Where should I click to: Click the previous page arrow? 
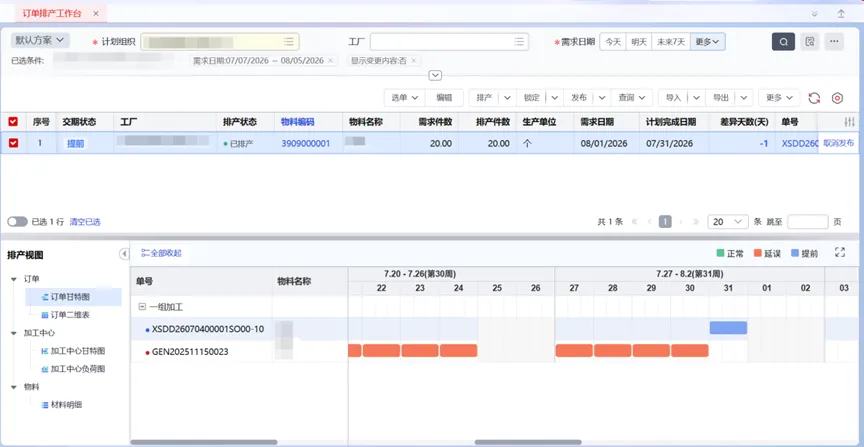click(x=650, y=222)
